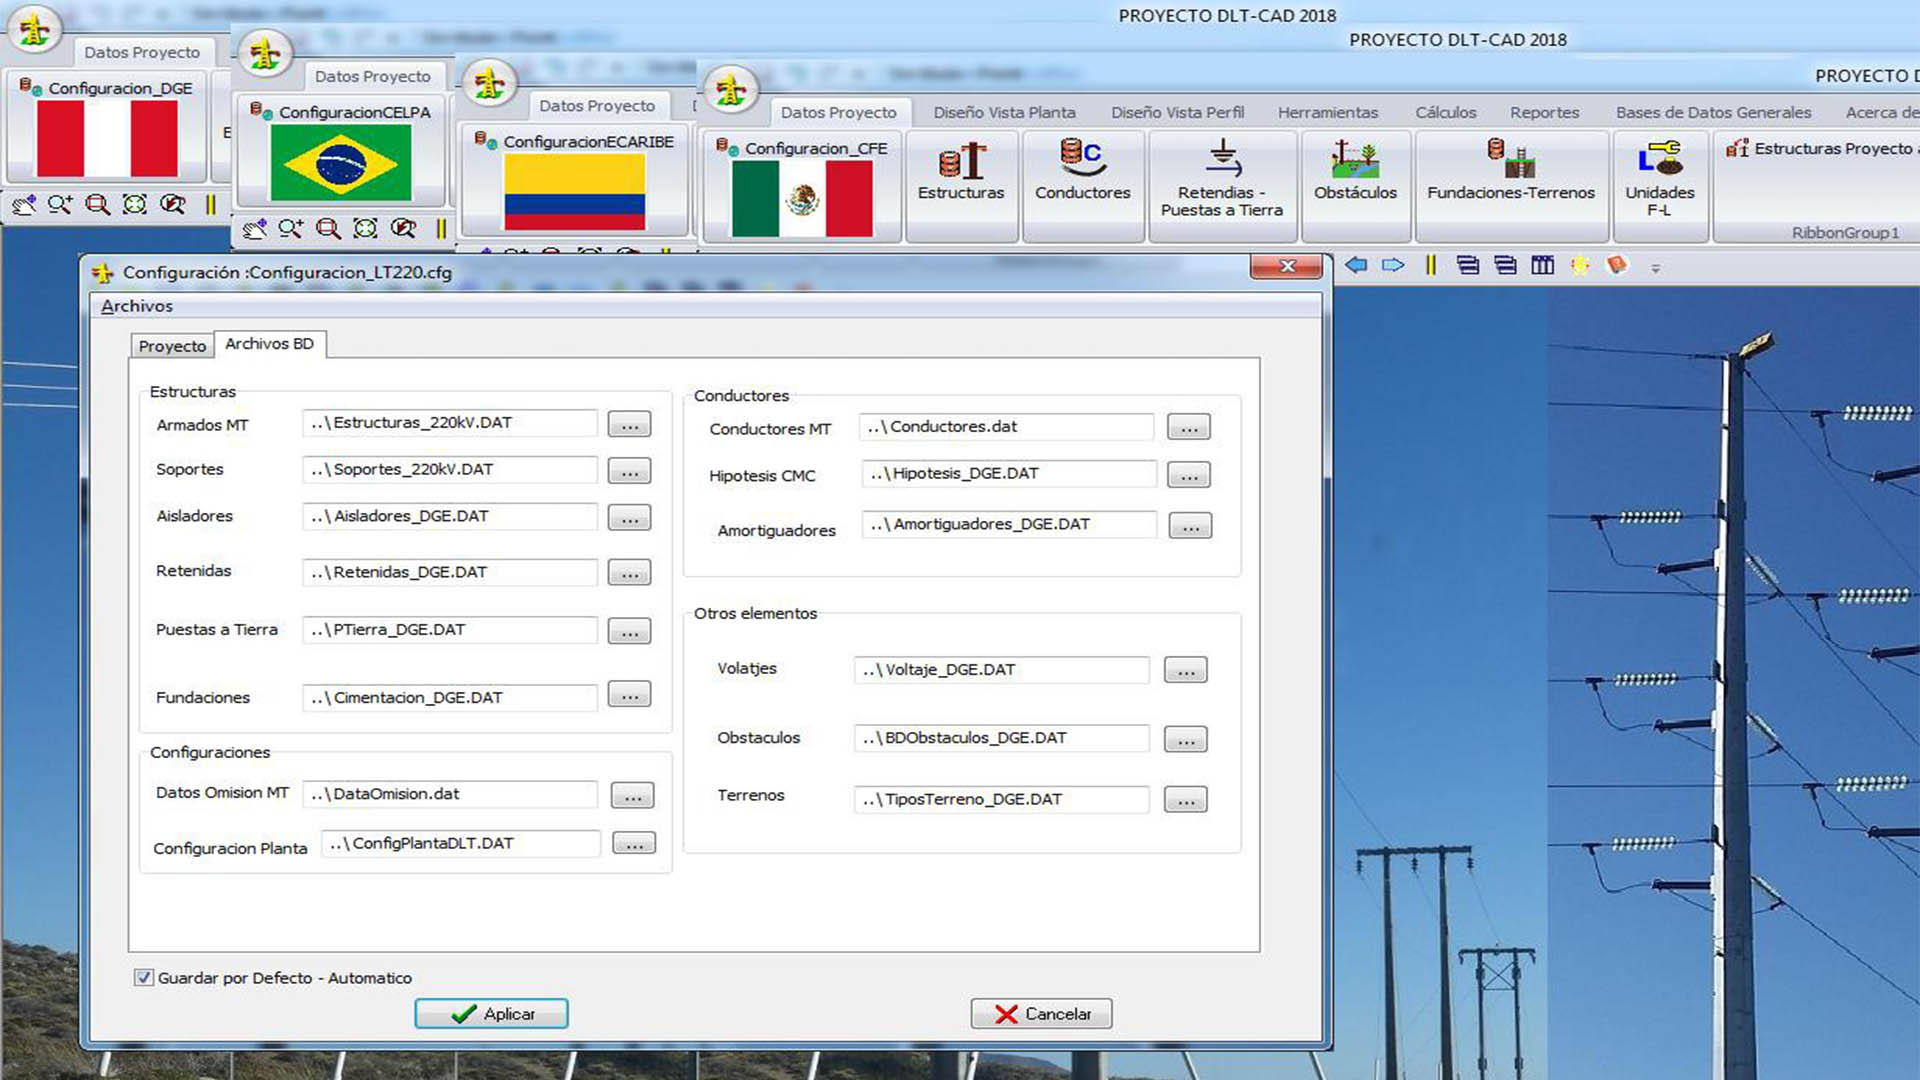Browse for Terrenos database file
The height and width of the screenshot is (1080, 1920).
(x=1185, y=800)
